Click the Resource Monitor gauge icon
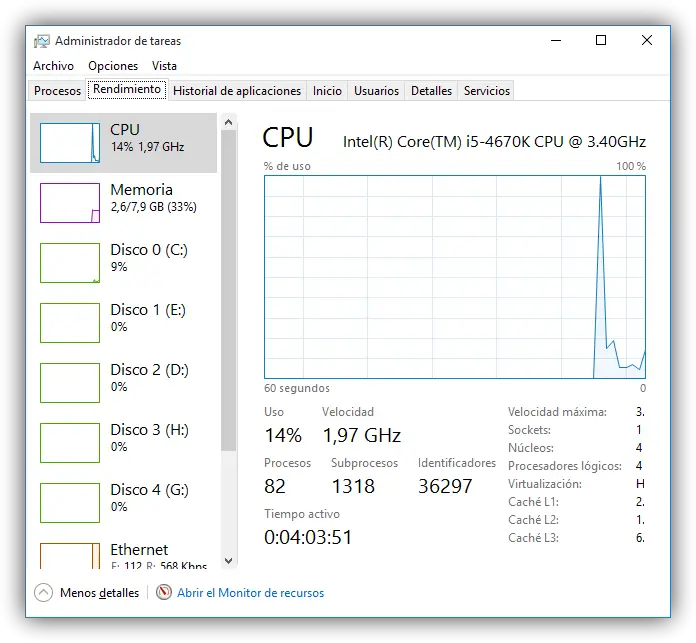This screenshot has height=643, width=696. coord(164,592)
